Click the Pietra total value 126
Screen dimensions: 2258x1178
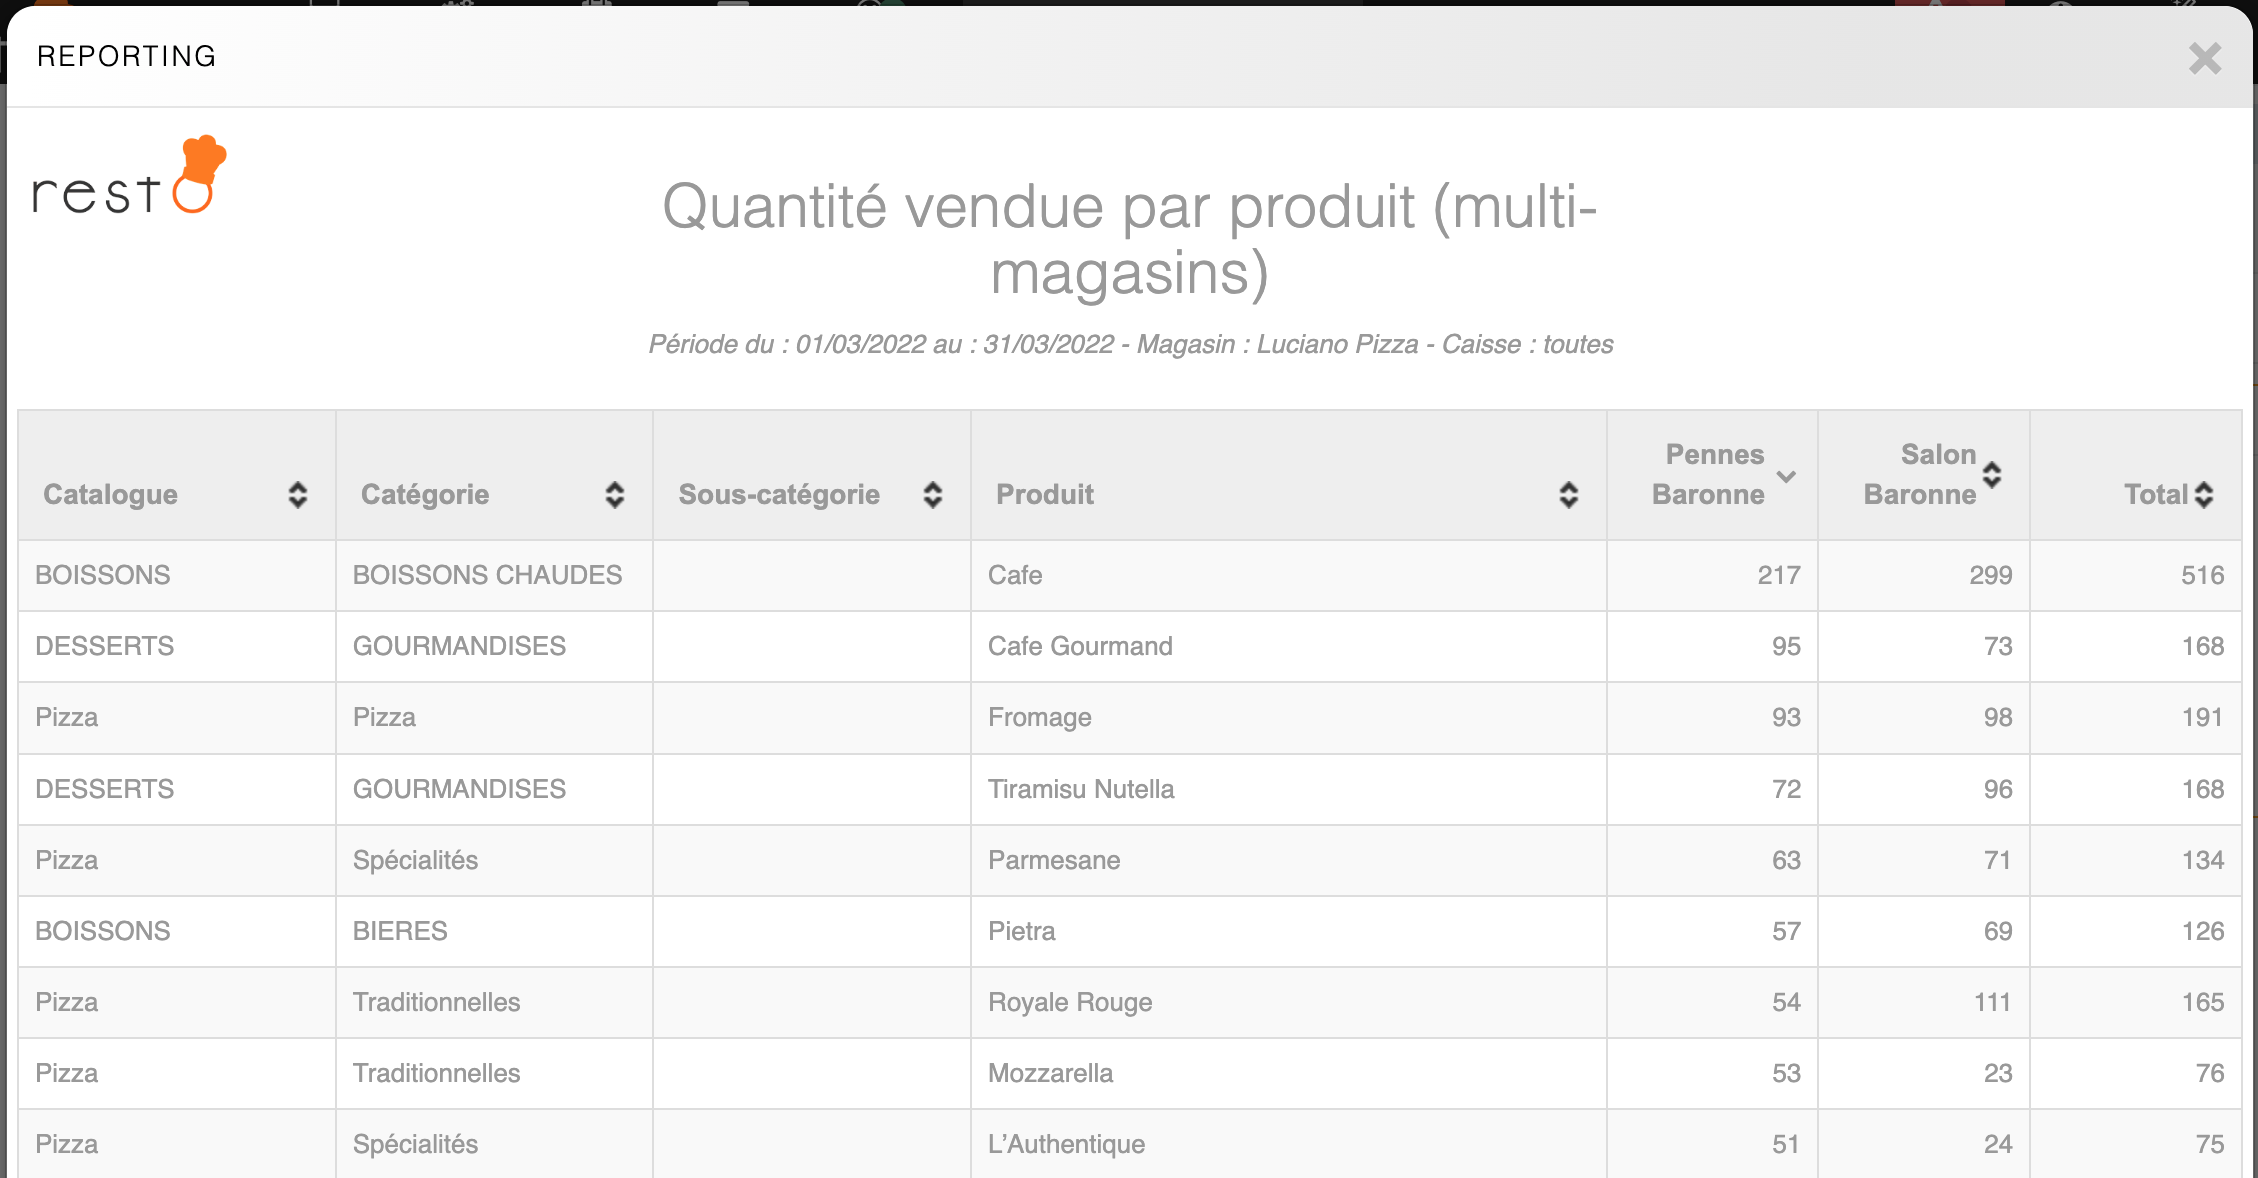2202,931
